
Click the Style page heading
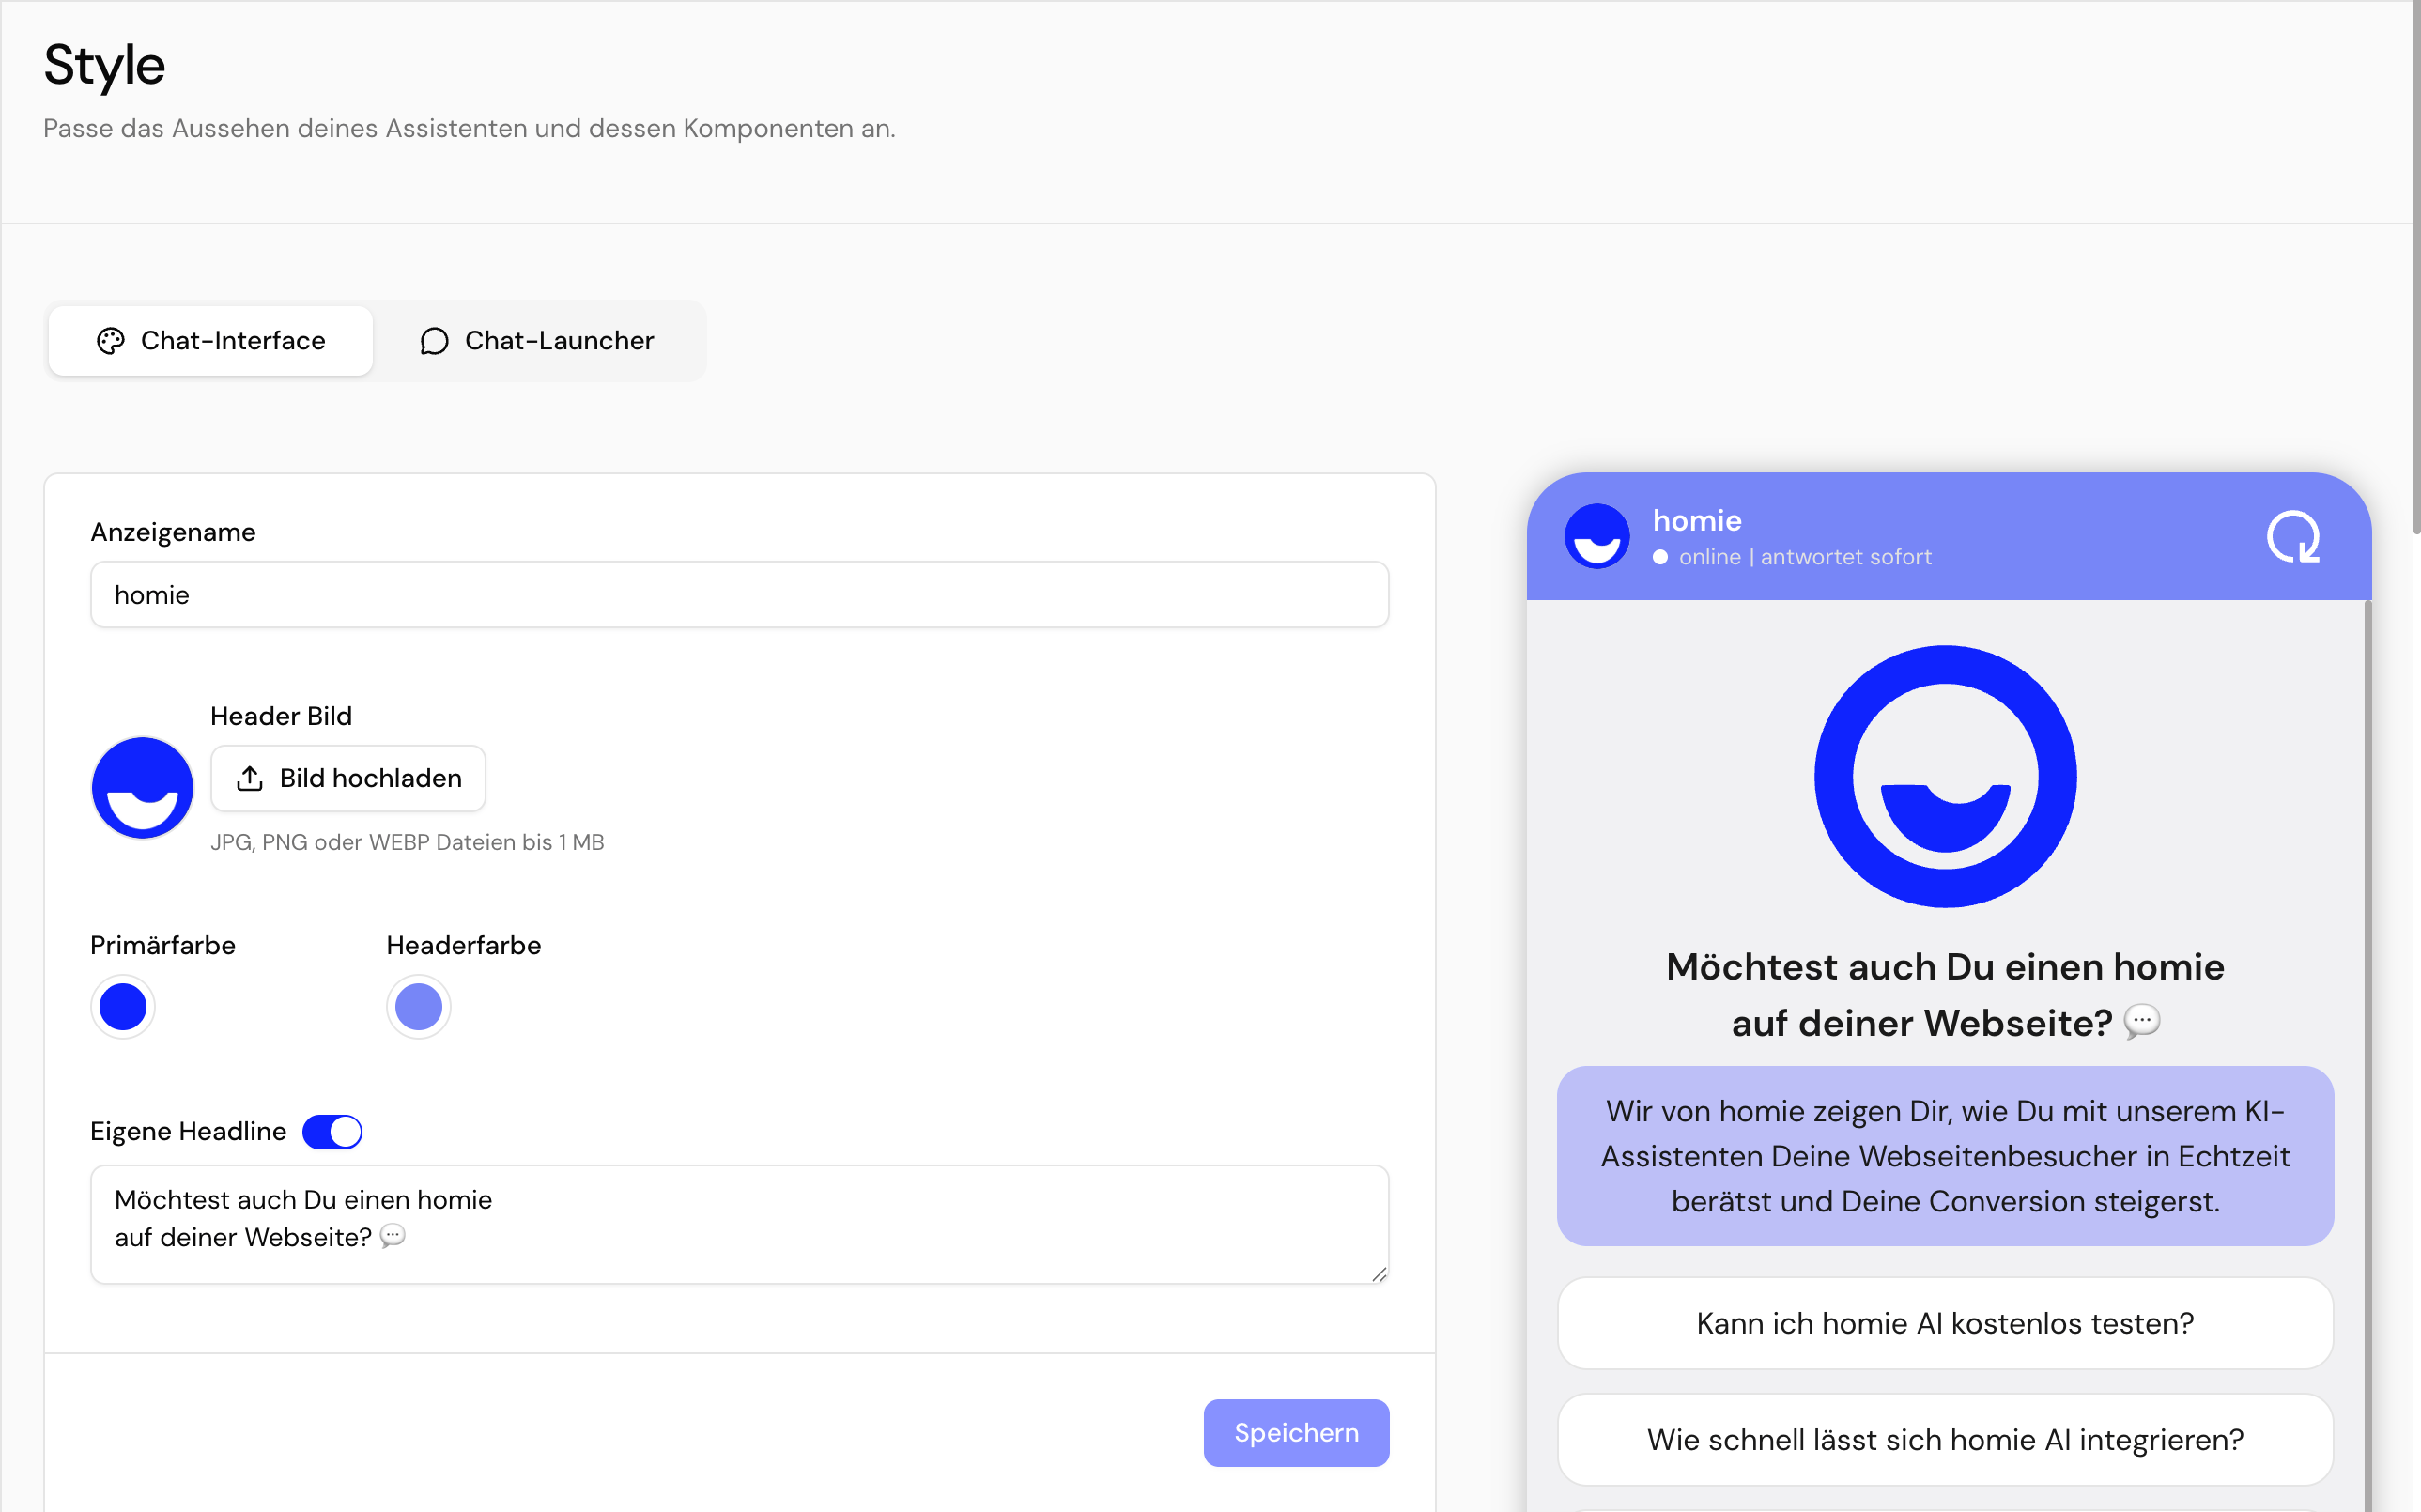click(x=104, y=66)
